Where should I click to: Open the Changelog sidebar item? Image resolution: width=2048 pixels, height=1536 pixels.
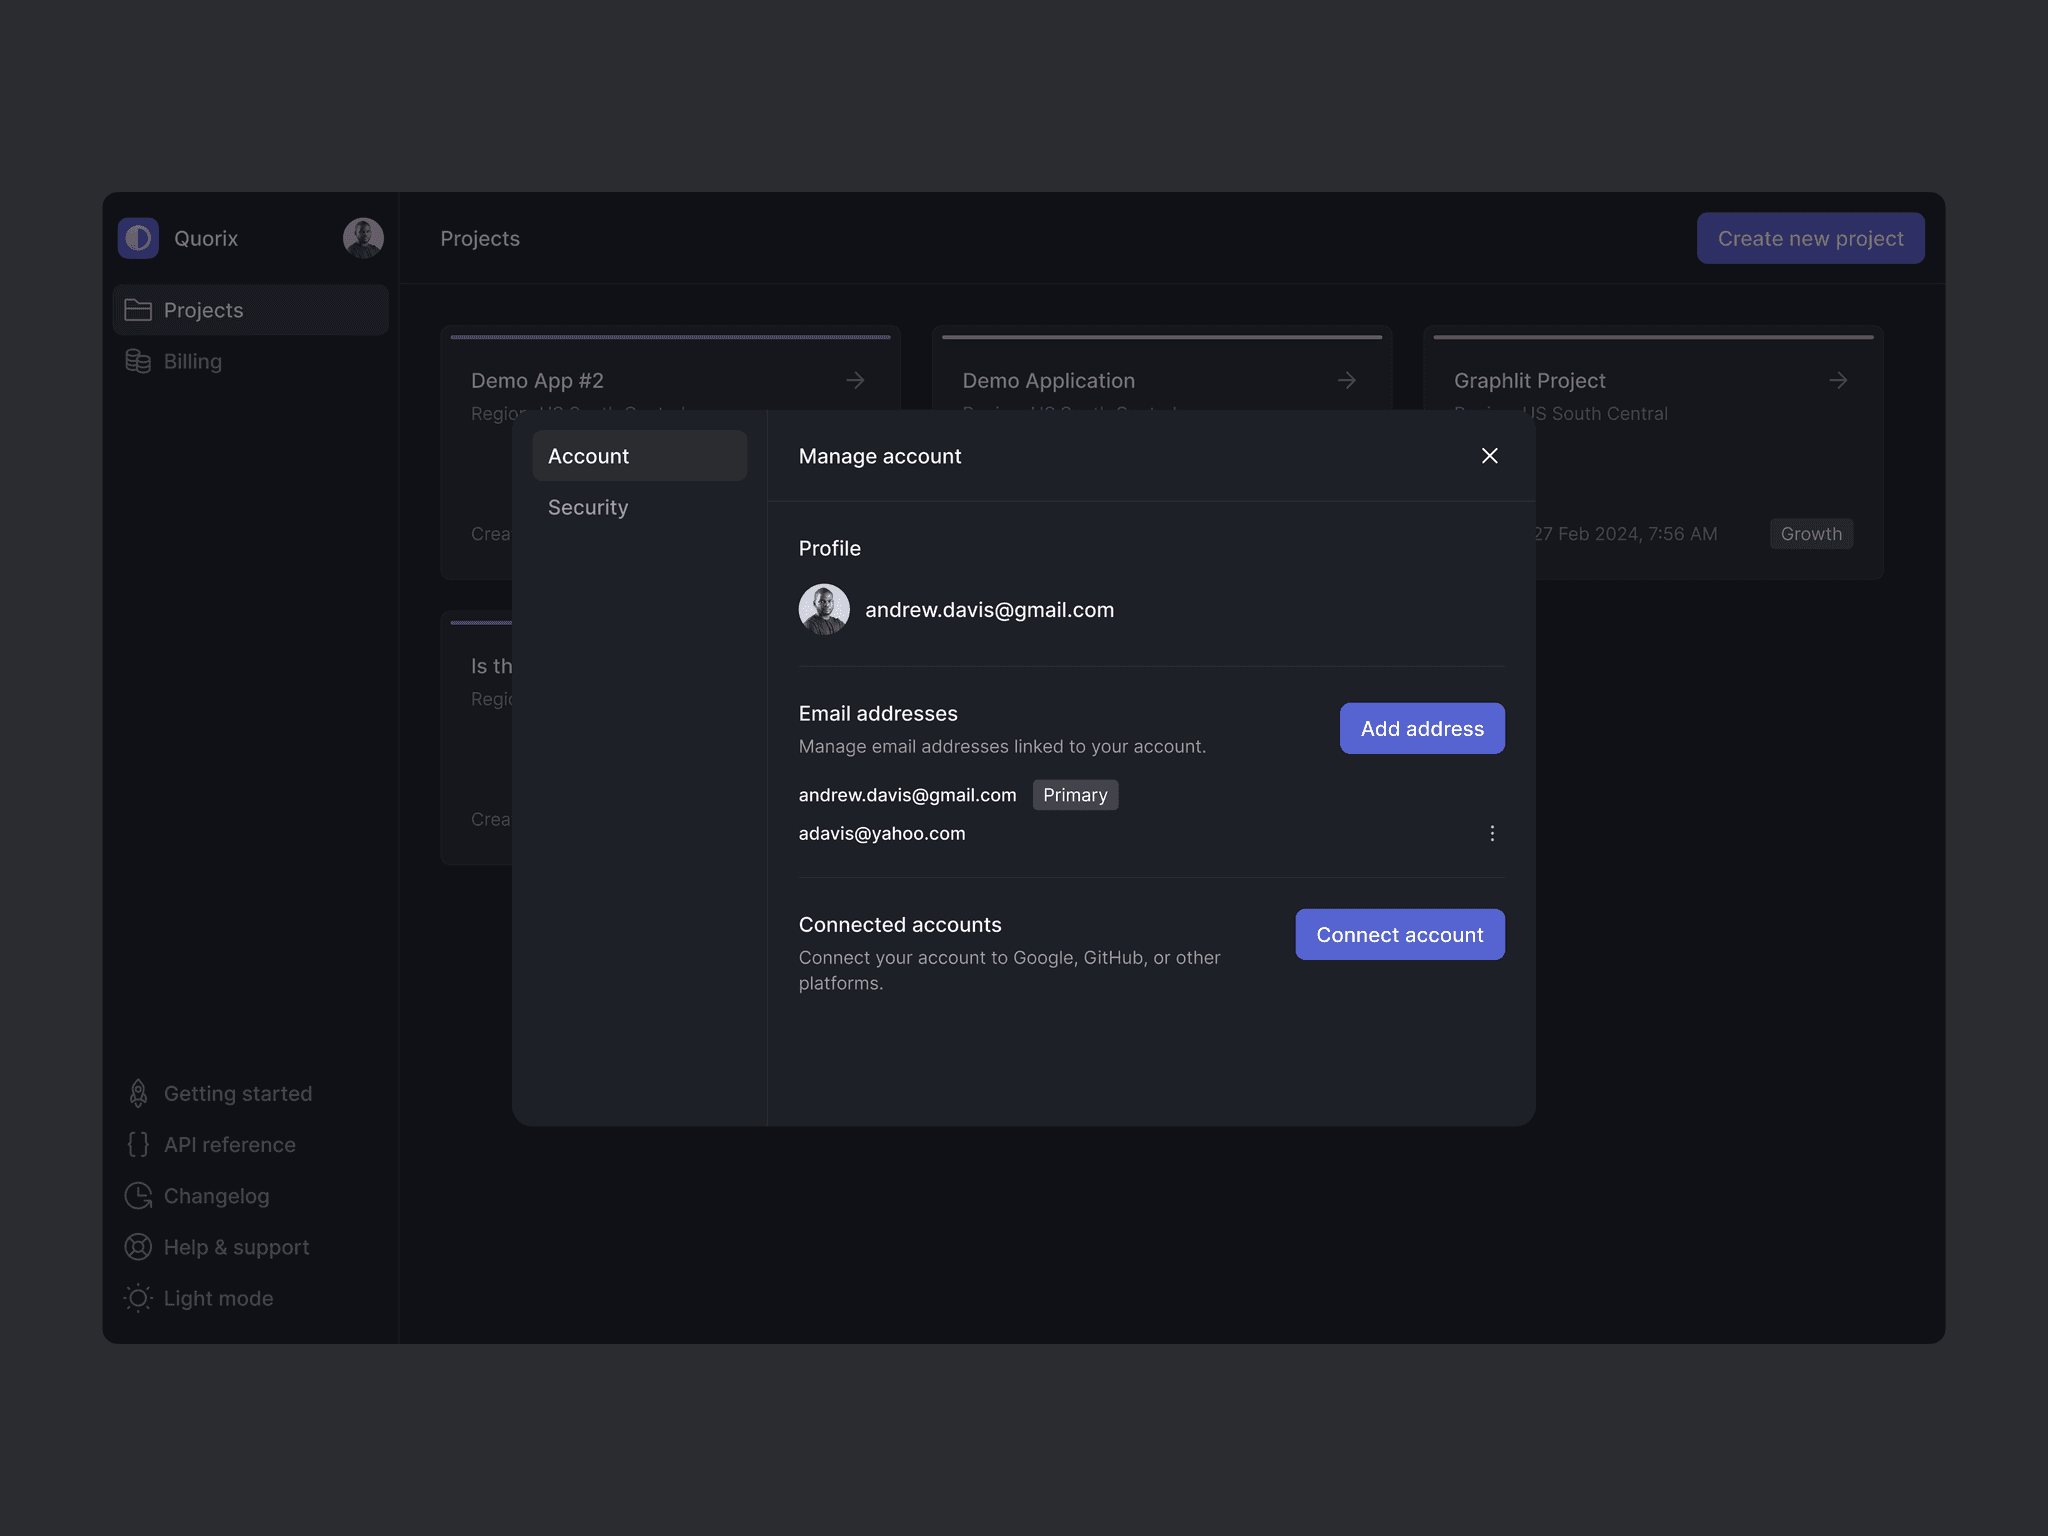pos(216,1196)
